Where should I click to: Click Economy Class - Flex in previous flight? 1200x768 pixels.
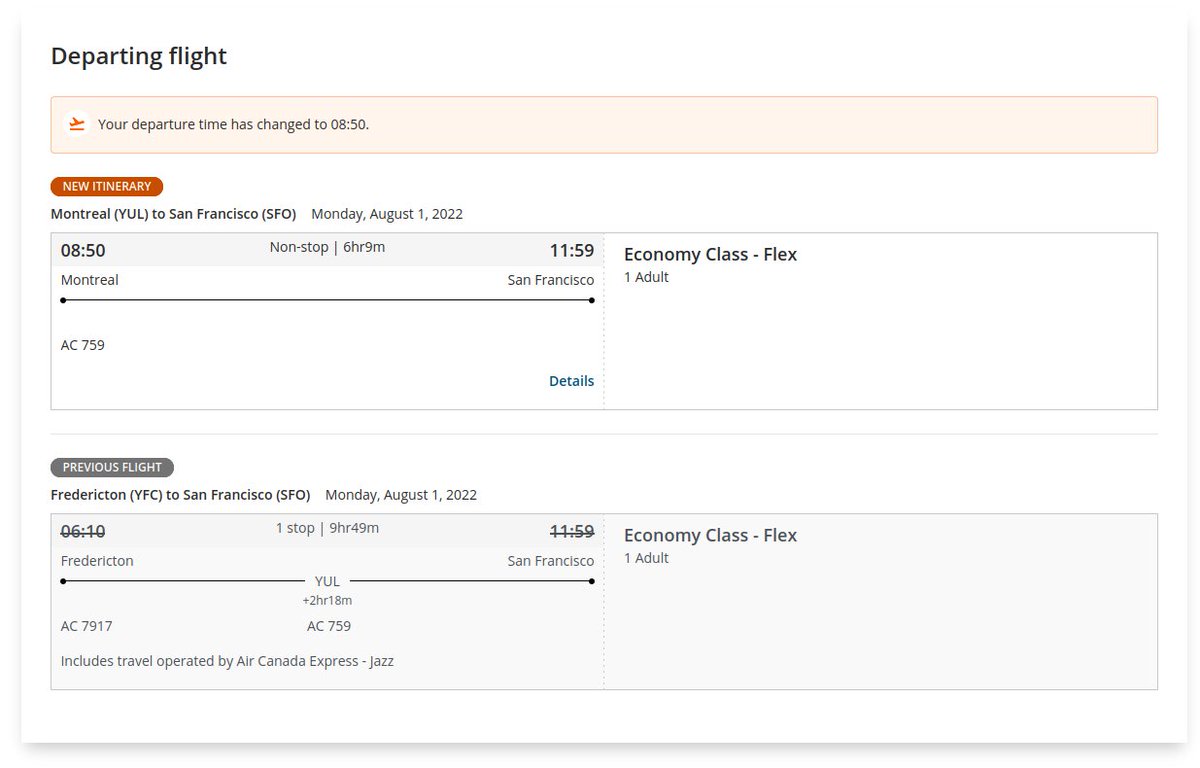pyautogui.click(x=710, y=535)
